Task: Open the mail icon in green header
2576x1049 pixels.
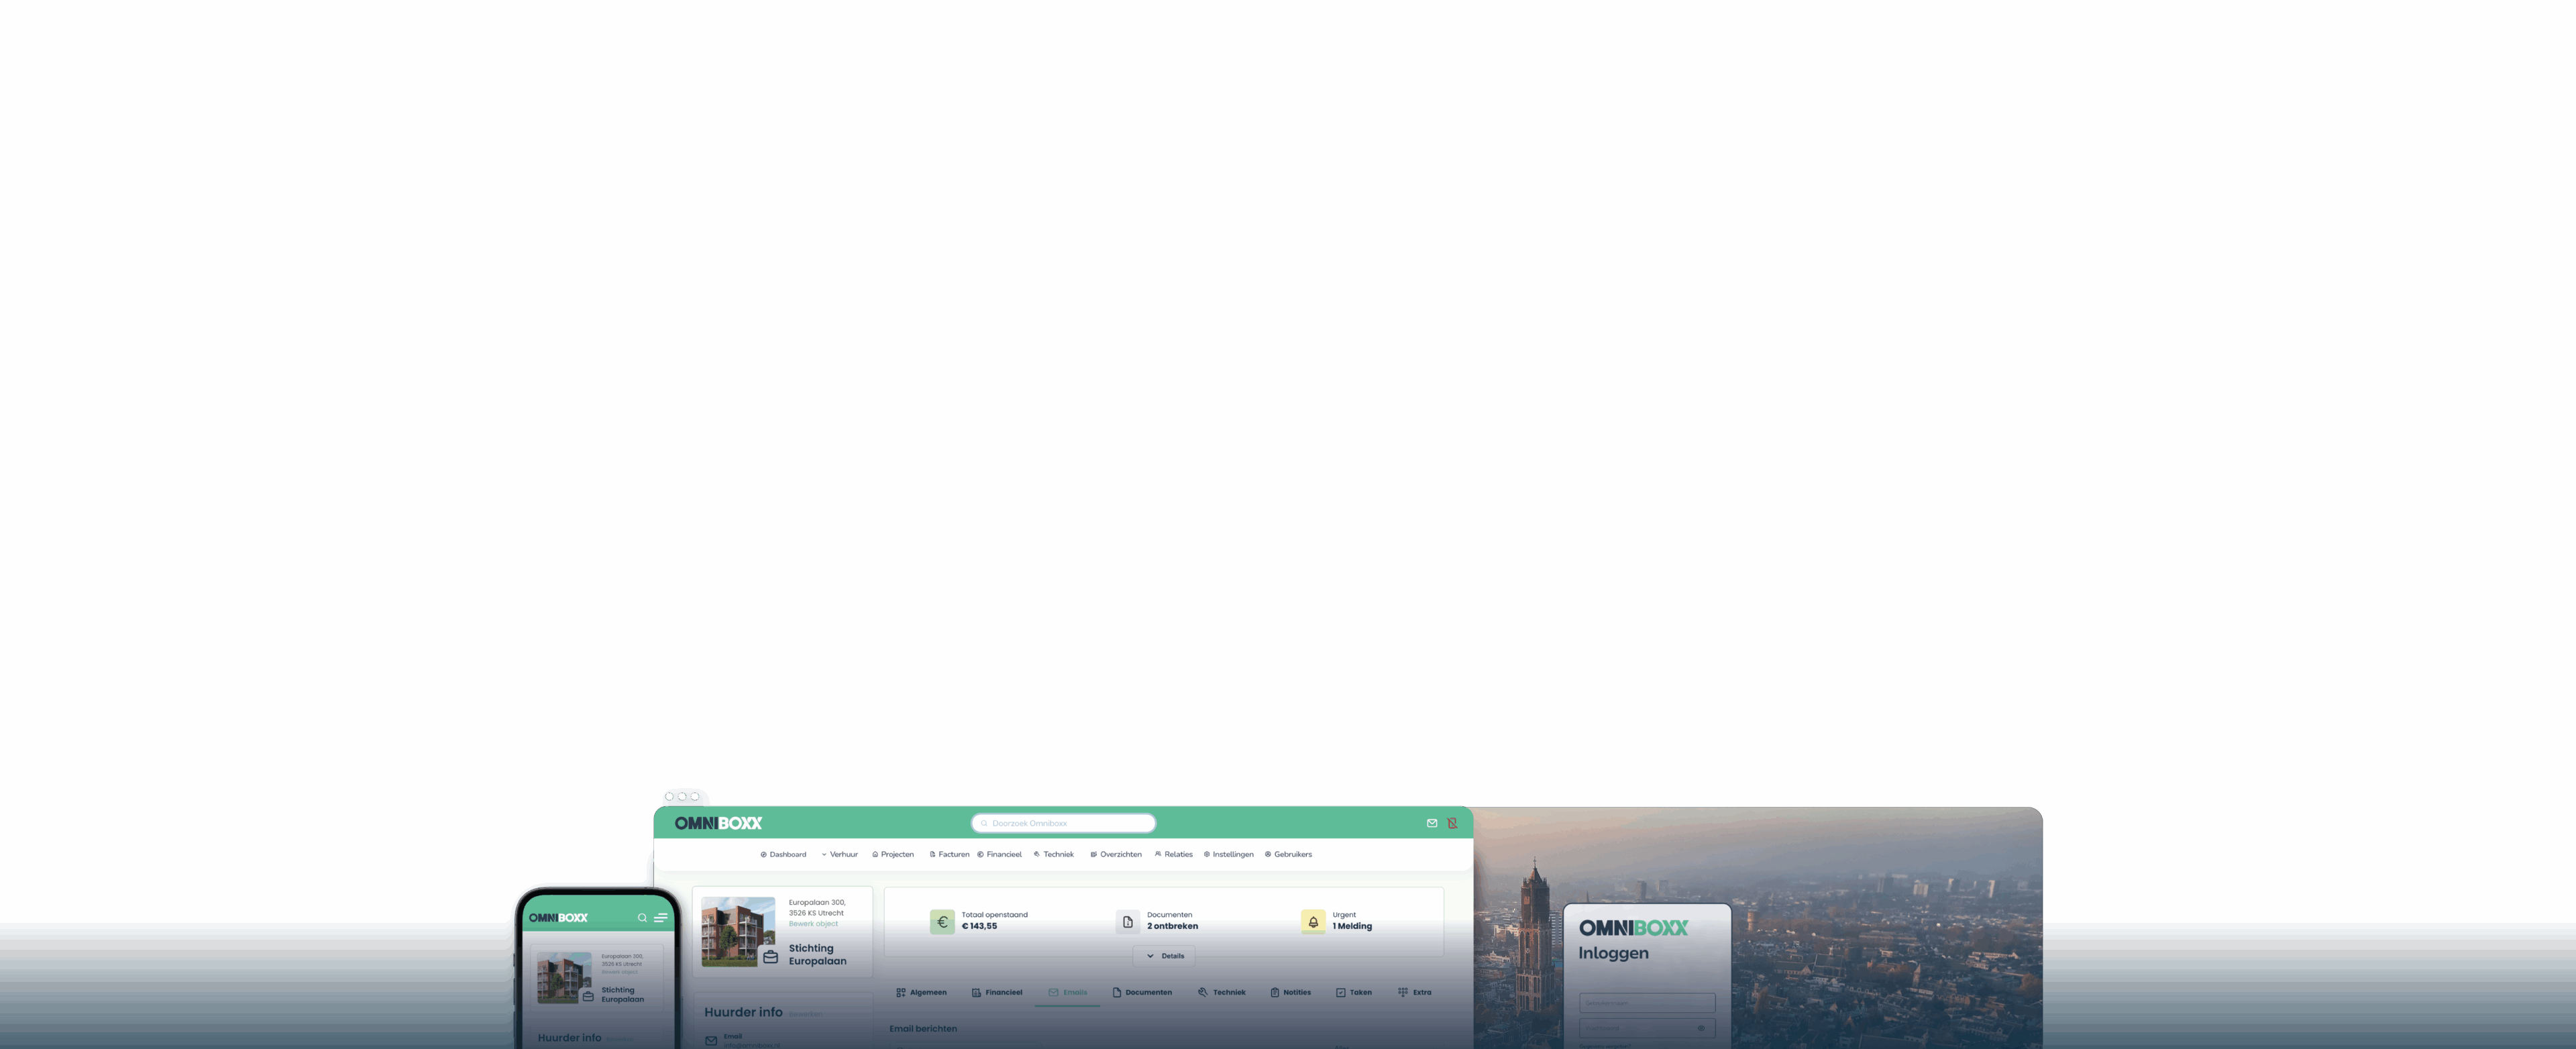Action: [x=1432, y=823]
